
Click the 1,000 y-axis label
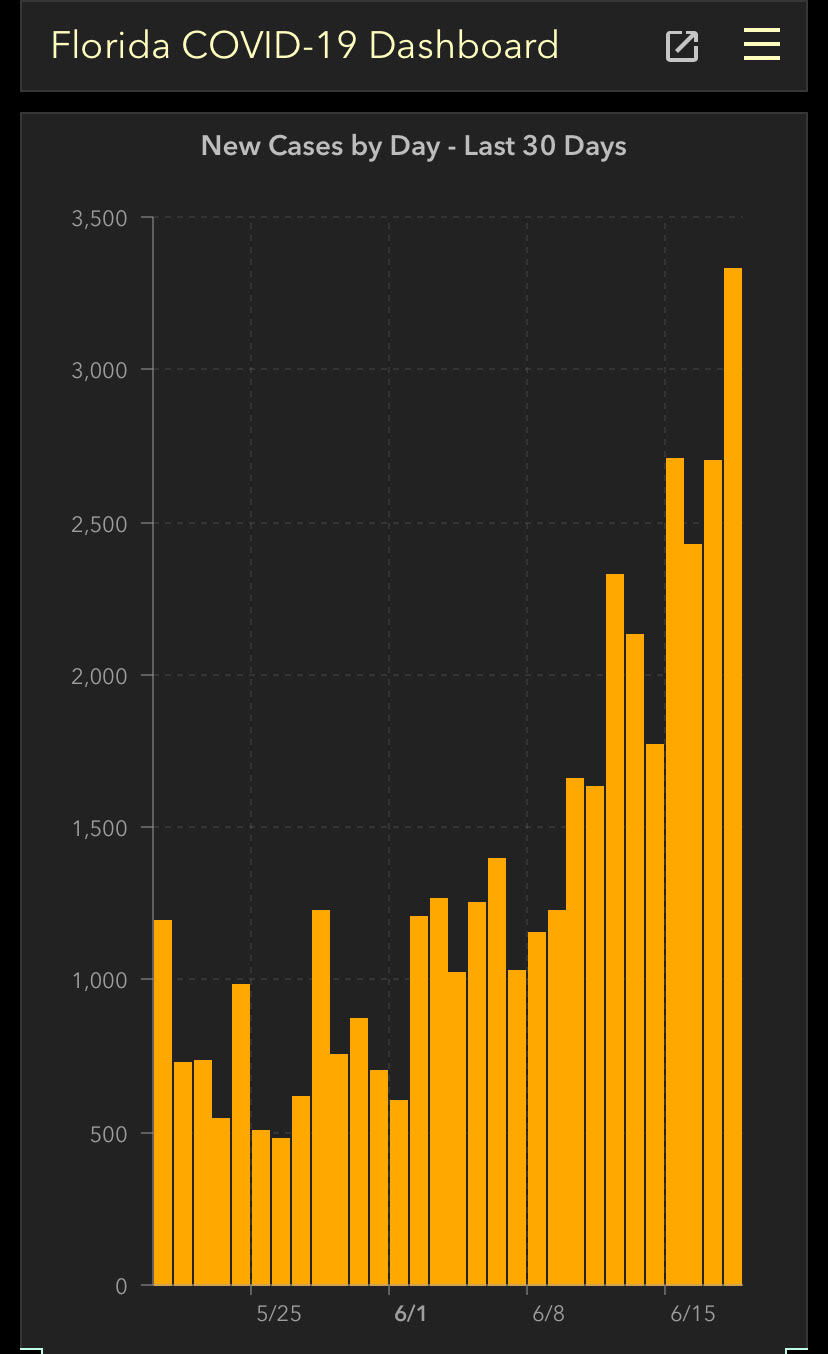(x=100, y=981)
